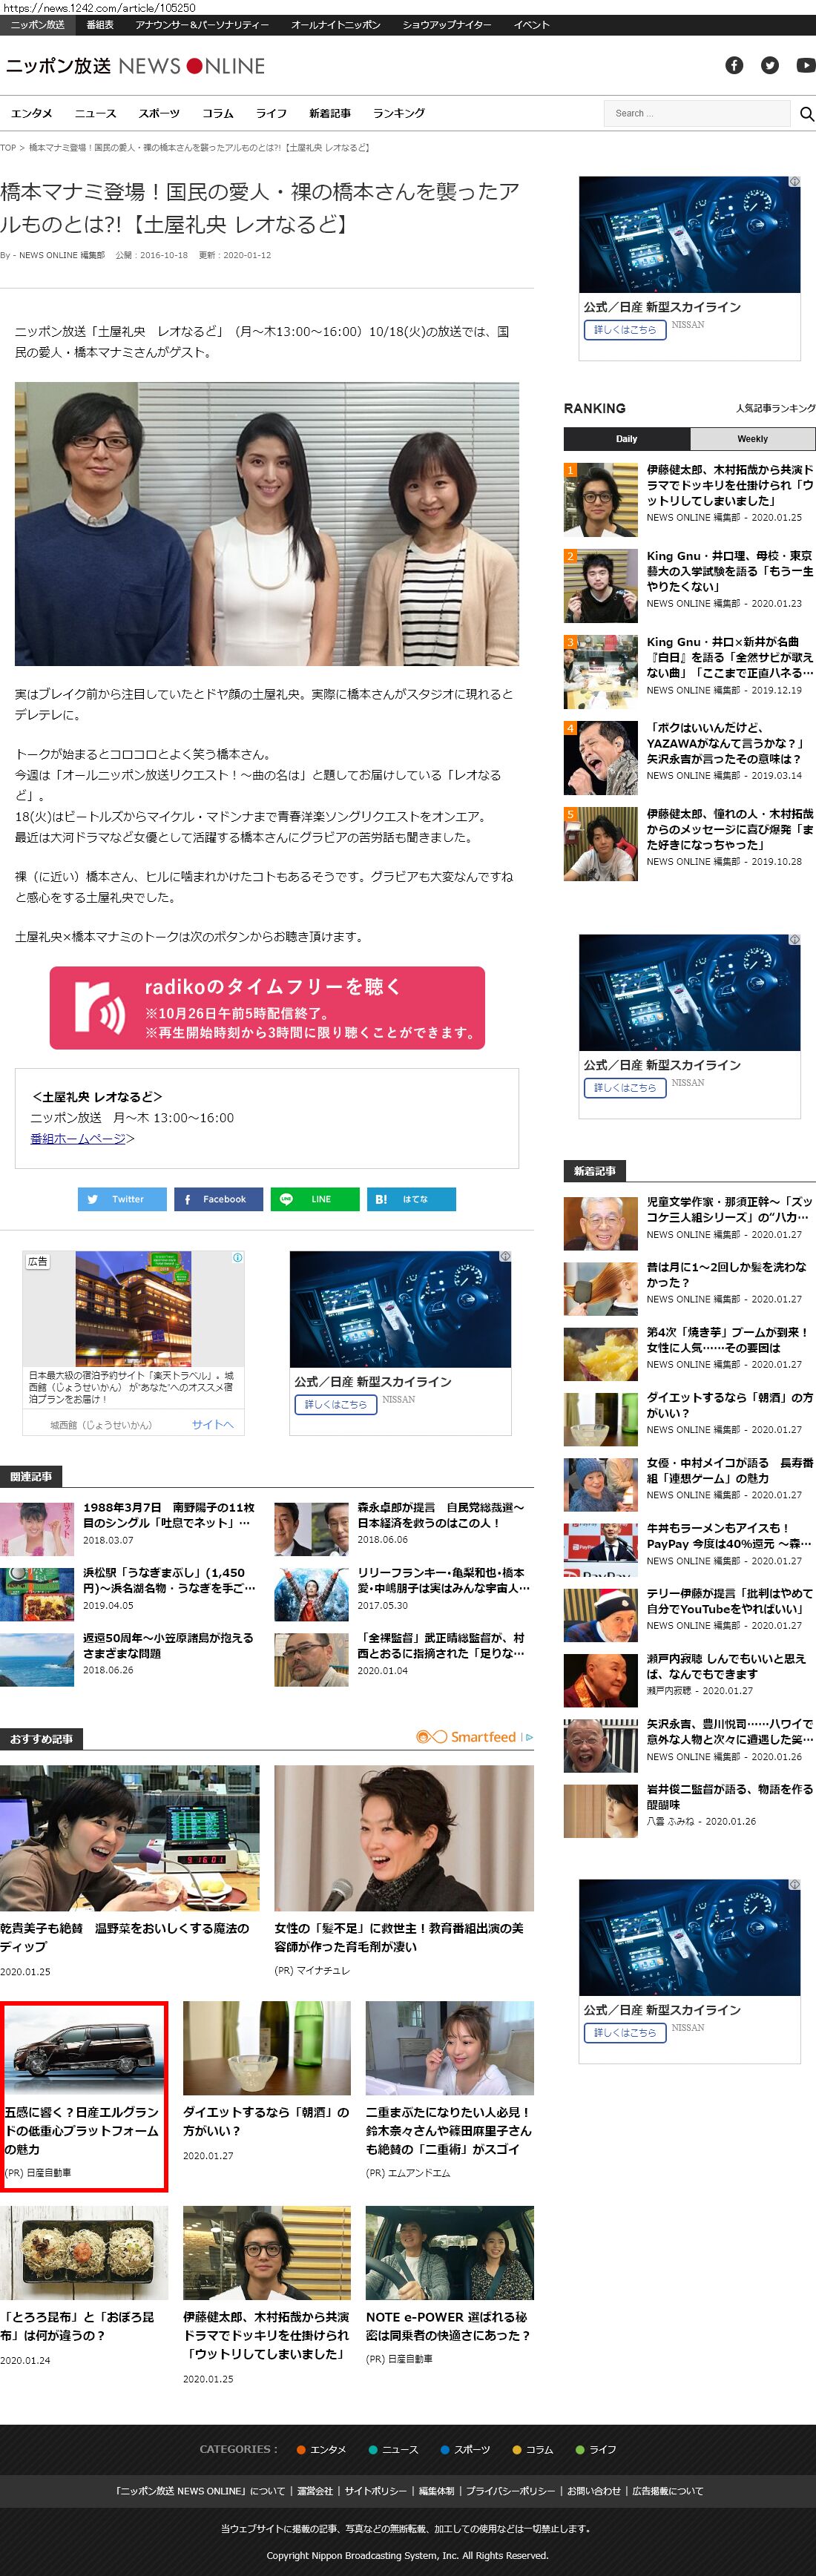Click the 番組ホームページ link
The height and width of the screenshot is (2576, 816).
[x=78, y=1138]
